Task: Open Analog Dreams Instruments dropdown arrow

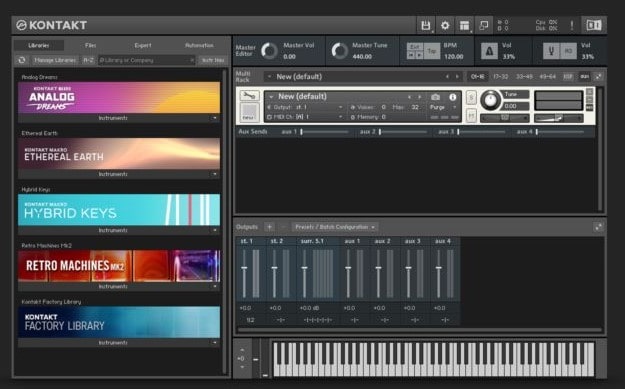Action: coord(214,118)
